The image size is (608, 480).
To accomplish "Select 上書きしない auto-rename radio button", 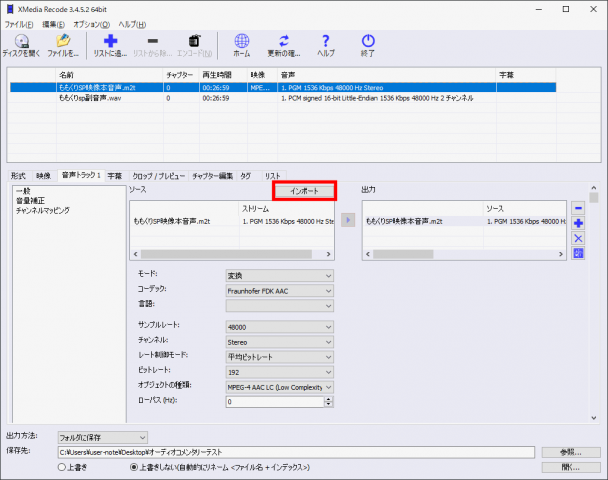I will click(134, 467).
